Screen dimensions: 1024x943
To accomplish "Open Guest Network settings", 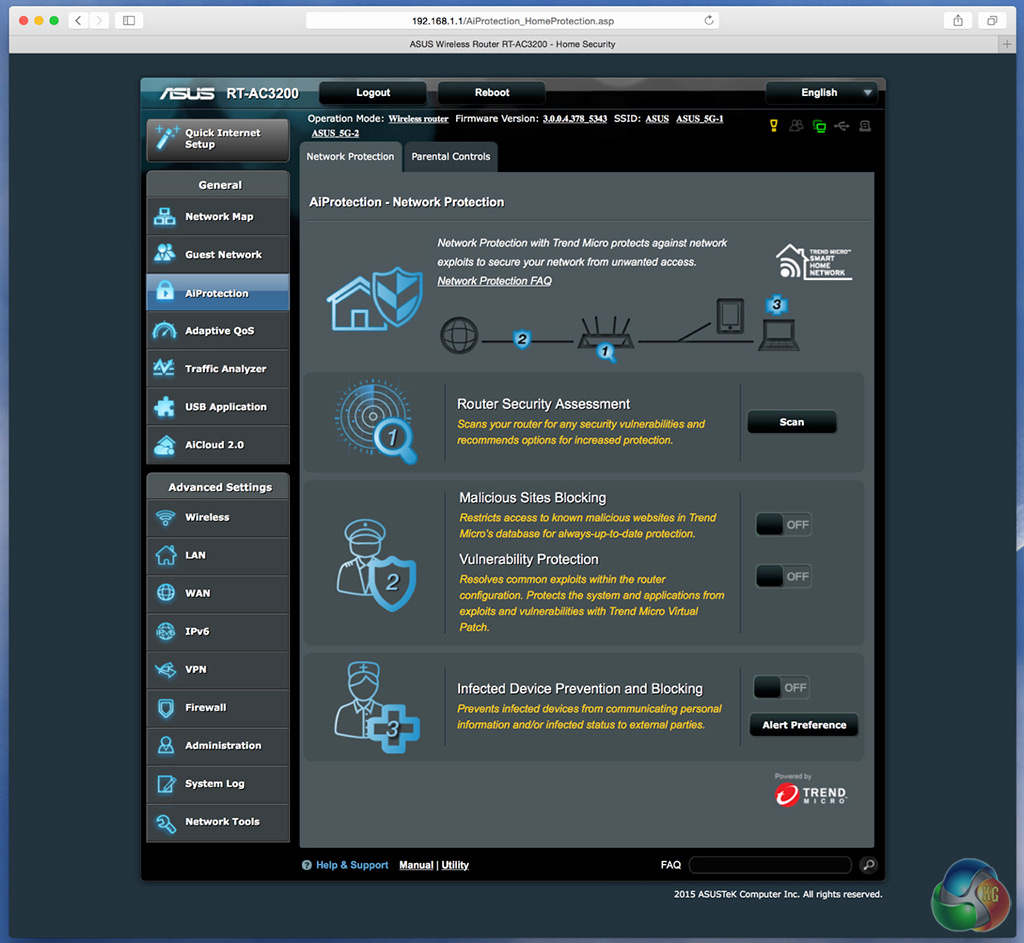I will coord(218,255).
